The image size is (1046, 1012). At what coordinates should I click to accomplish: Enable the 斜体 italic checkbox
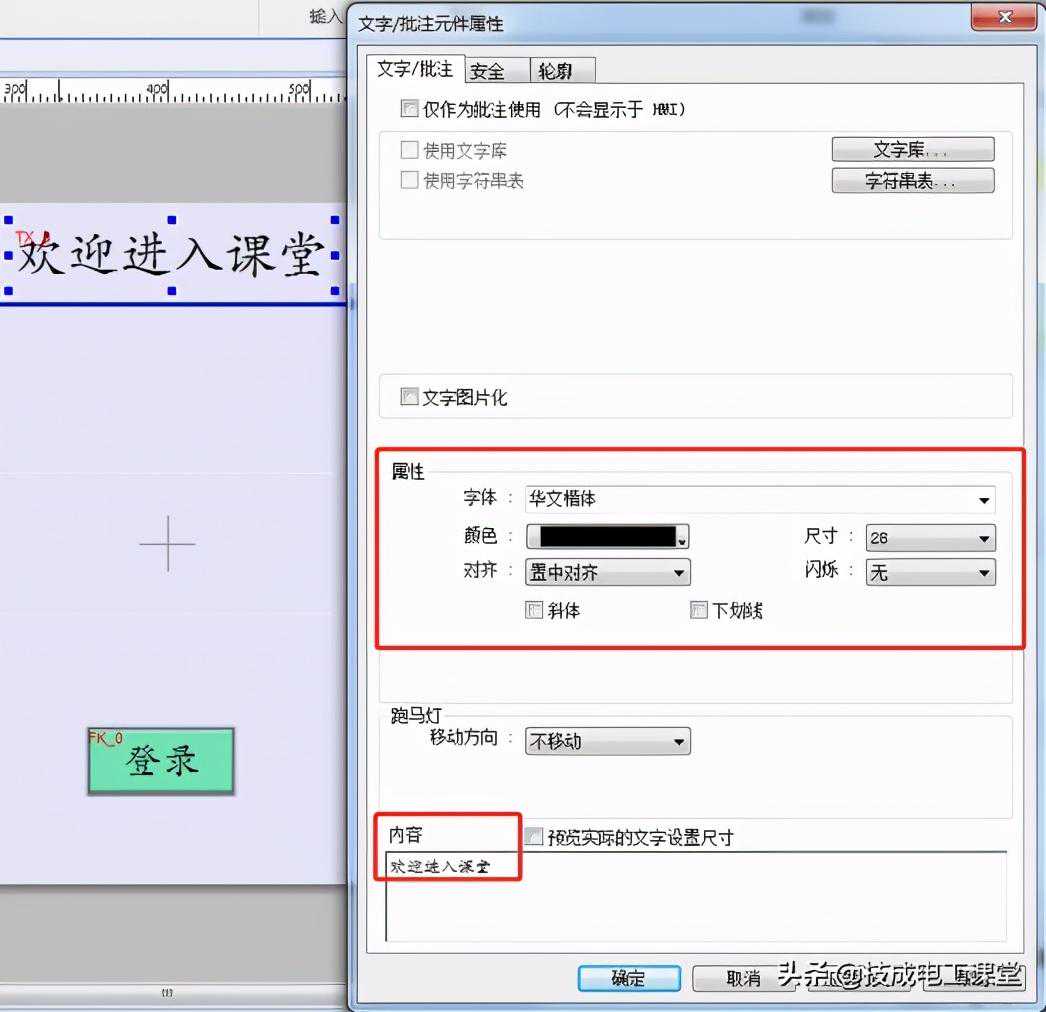pyautogui.click(x=534, y=611)
